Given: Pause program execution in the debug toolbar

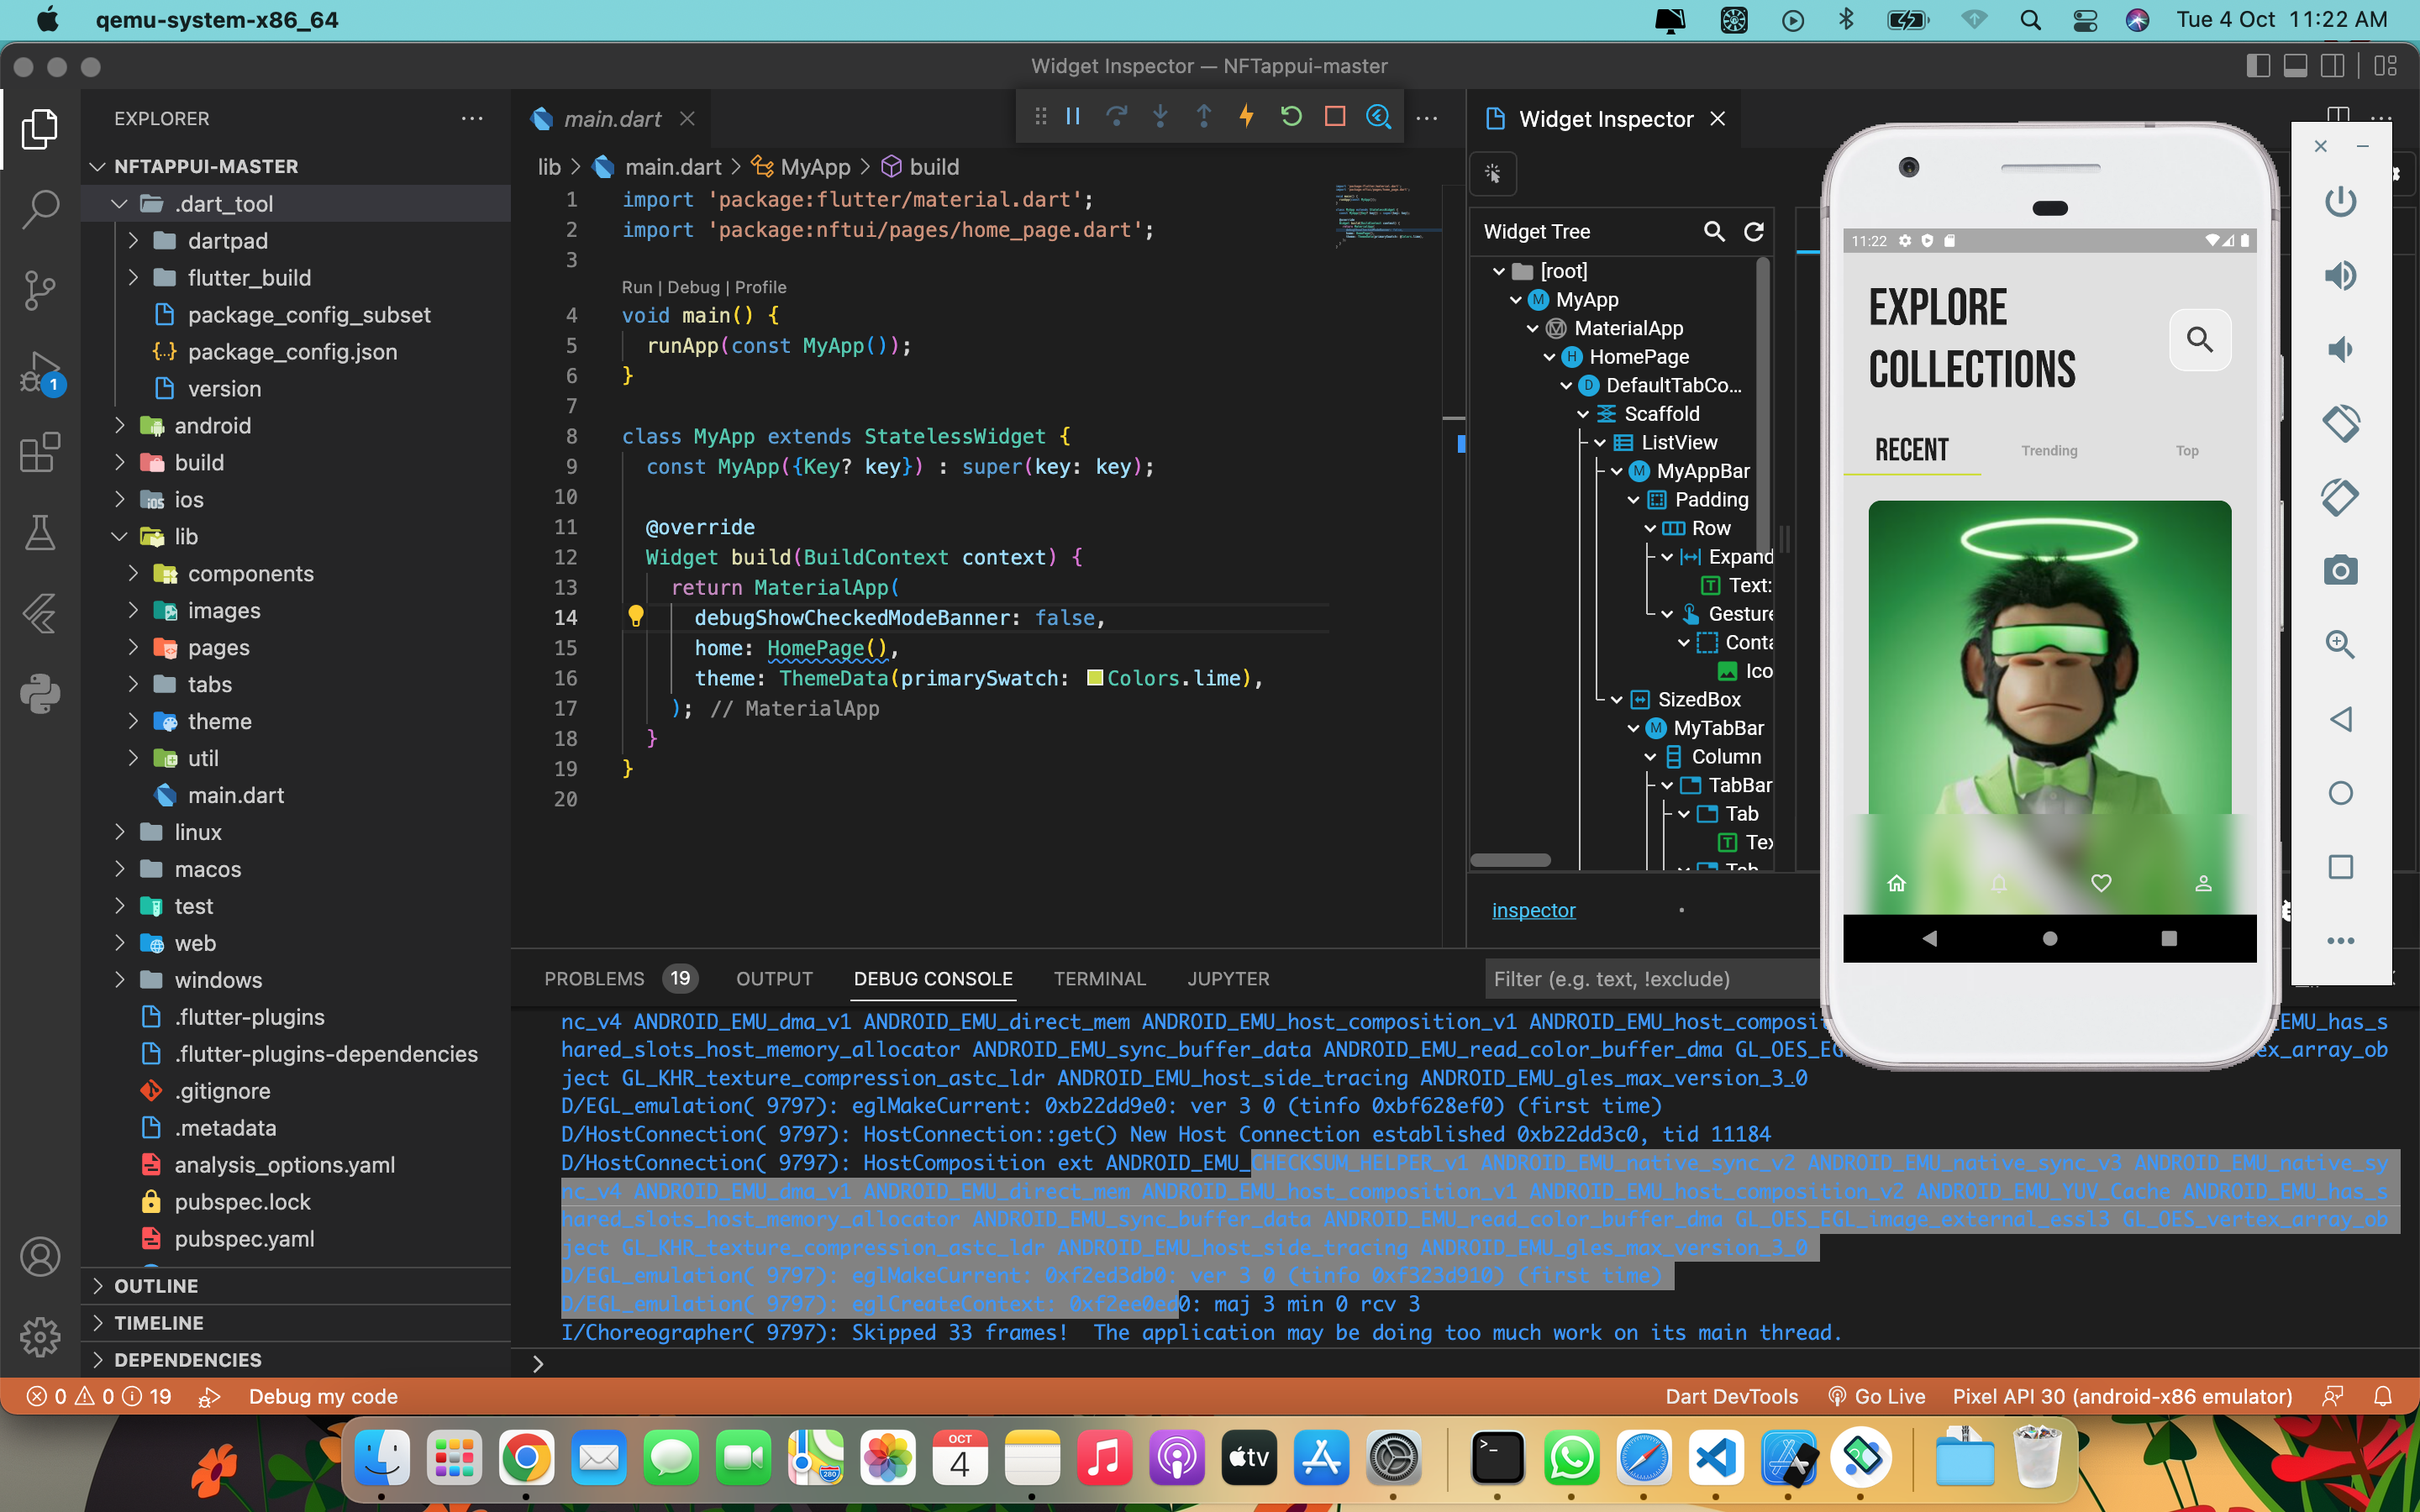Looking at the screenshot, I should [x=1073, y=116].
